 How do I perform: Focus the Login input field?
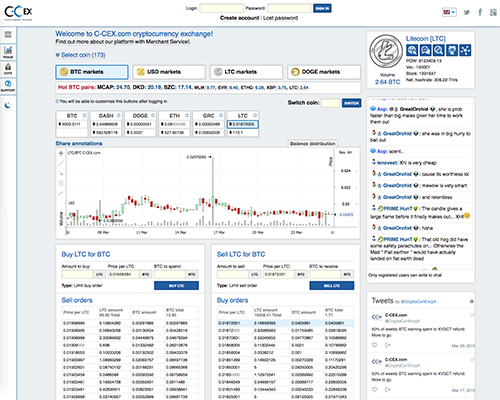click(222, 8)
